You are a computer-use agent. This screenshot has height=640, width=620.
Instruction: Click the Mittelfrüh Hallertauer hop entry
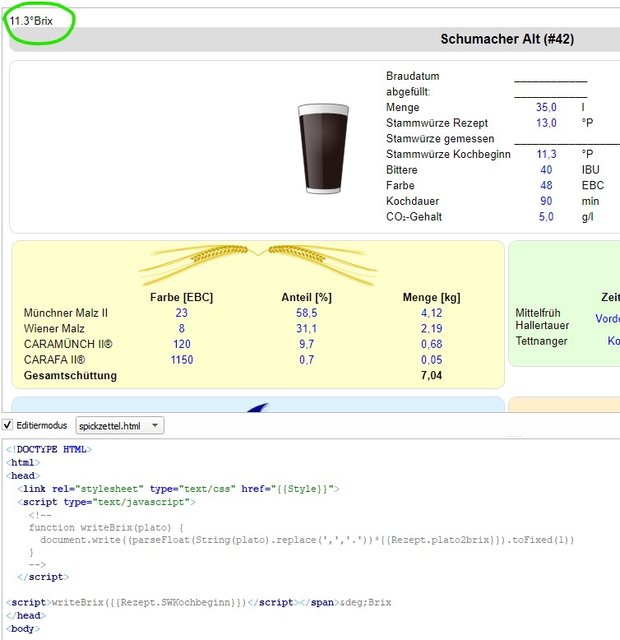[x=542, y=319]
